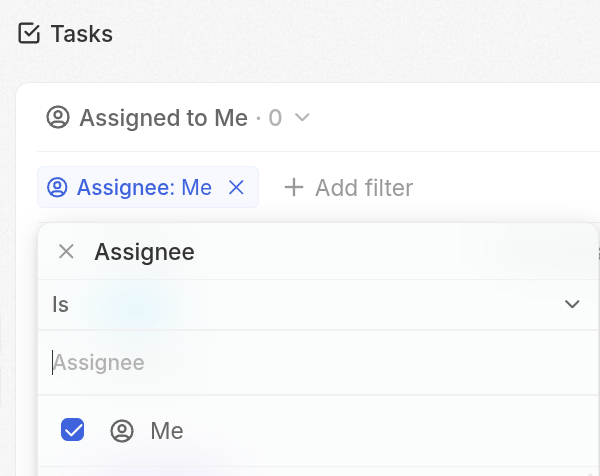This screenshot has width=600, height=476.
Task: Click the Assignee panel header title
Action: tap(144, 252)
